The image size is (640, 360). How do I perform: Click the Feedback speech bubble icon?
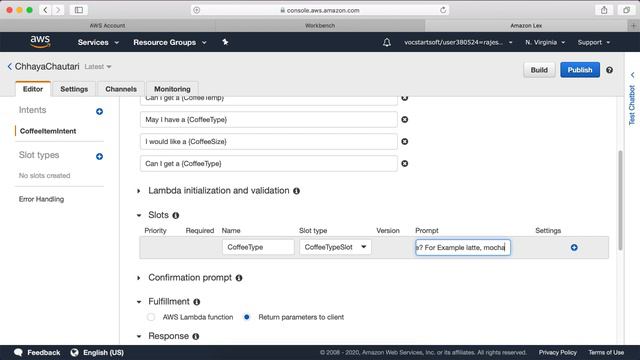click(x=18, y=352)
